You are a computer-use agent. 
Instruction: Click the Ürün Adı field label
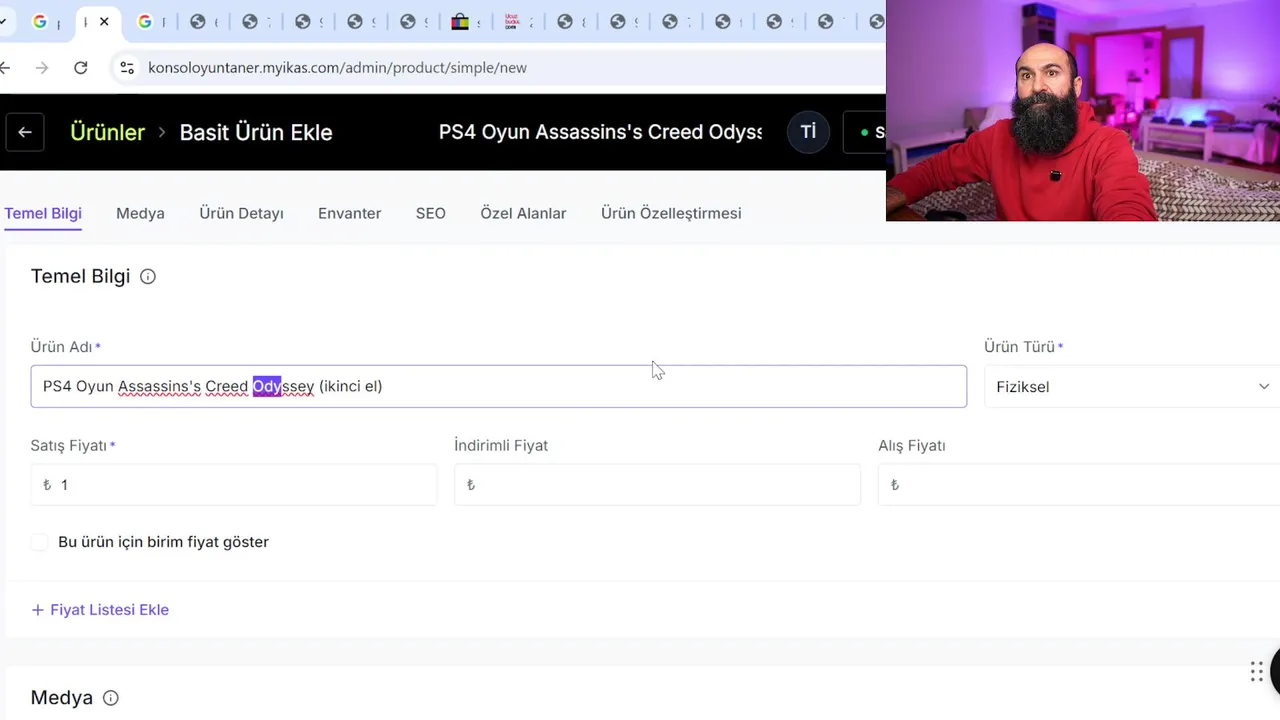pos(61,347)
